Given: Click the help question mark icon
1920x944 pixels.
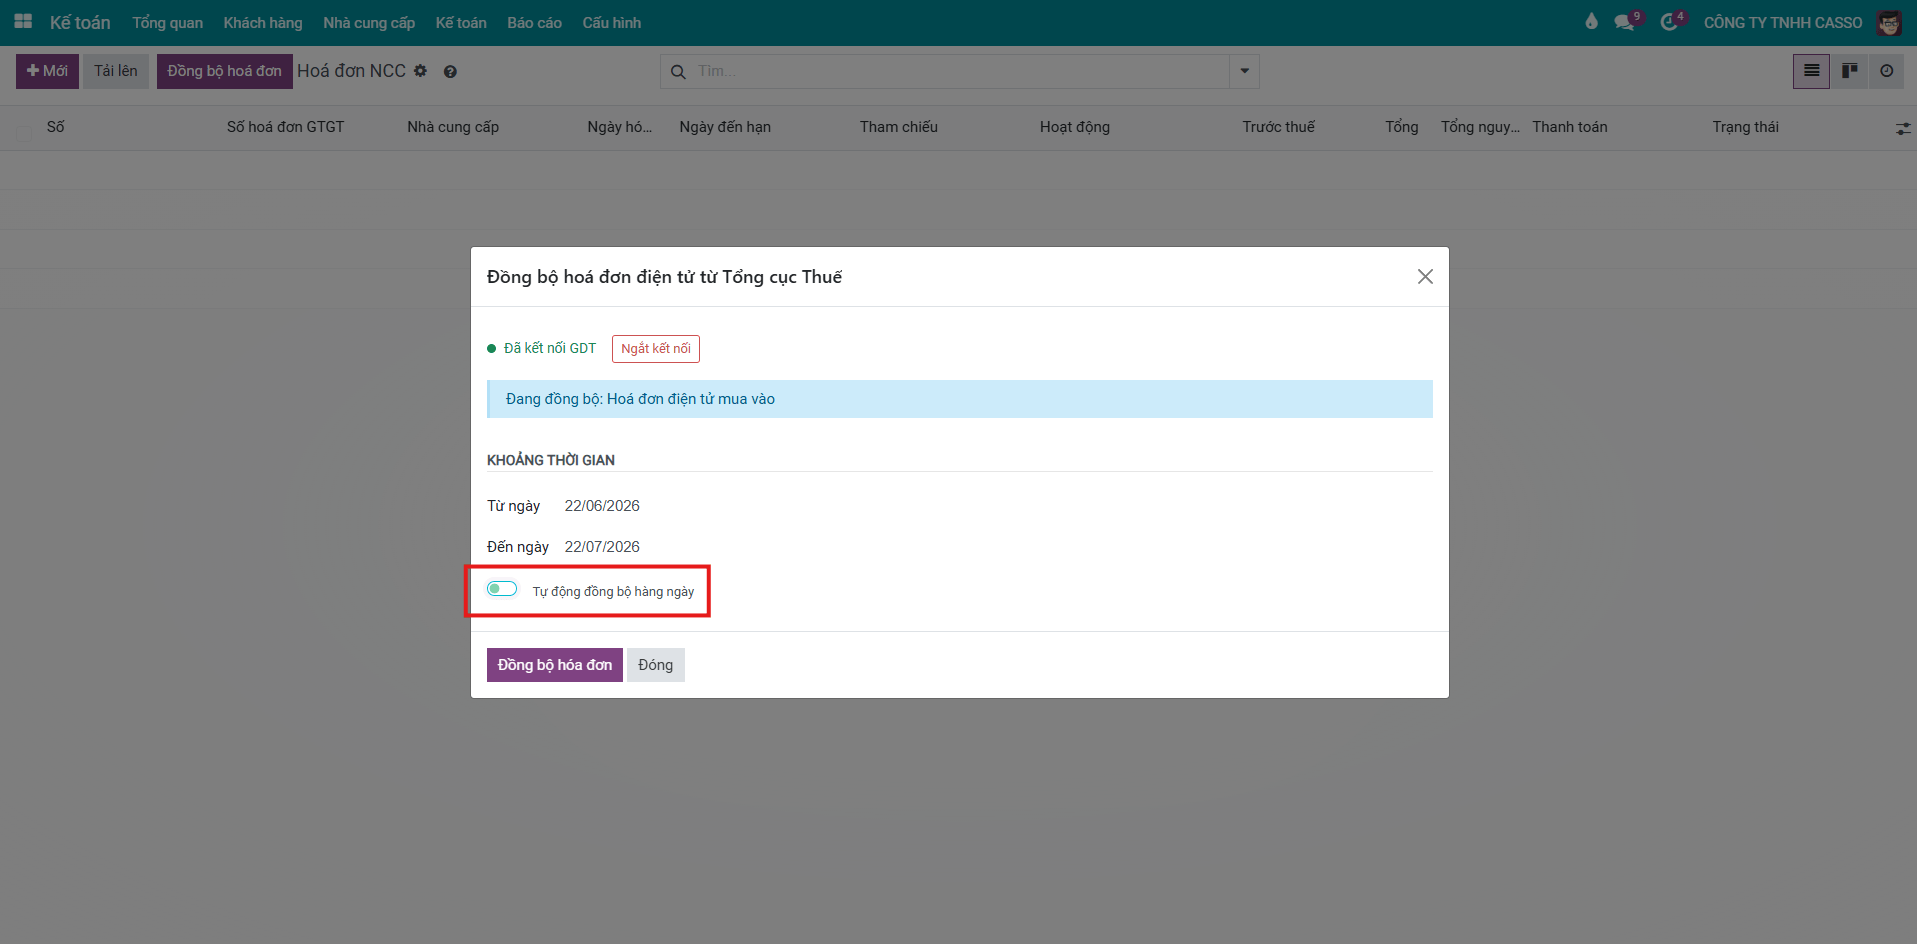Looking at the screenshot, I should pyautogui.click(x=450, y=72).
